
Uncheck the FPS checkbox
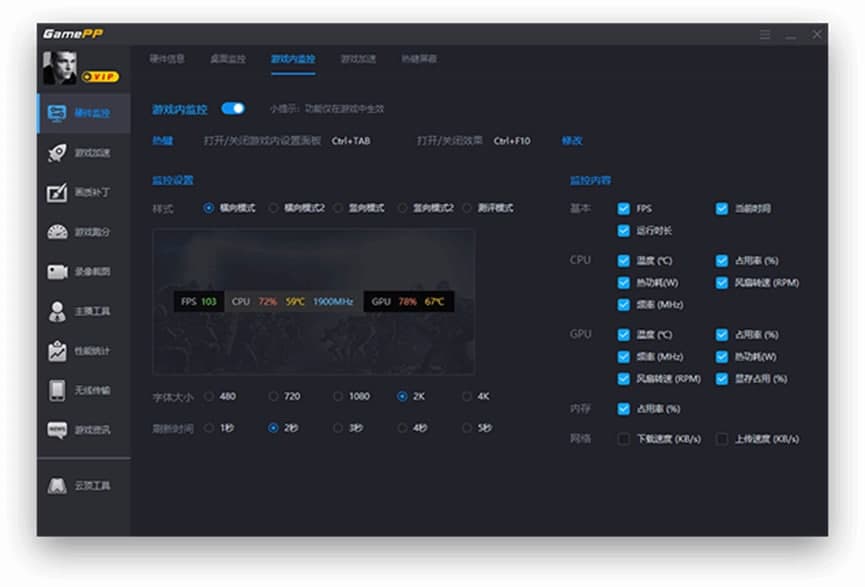click(x=623, y=209)
